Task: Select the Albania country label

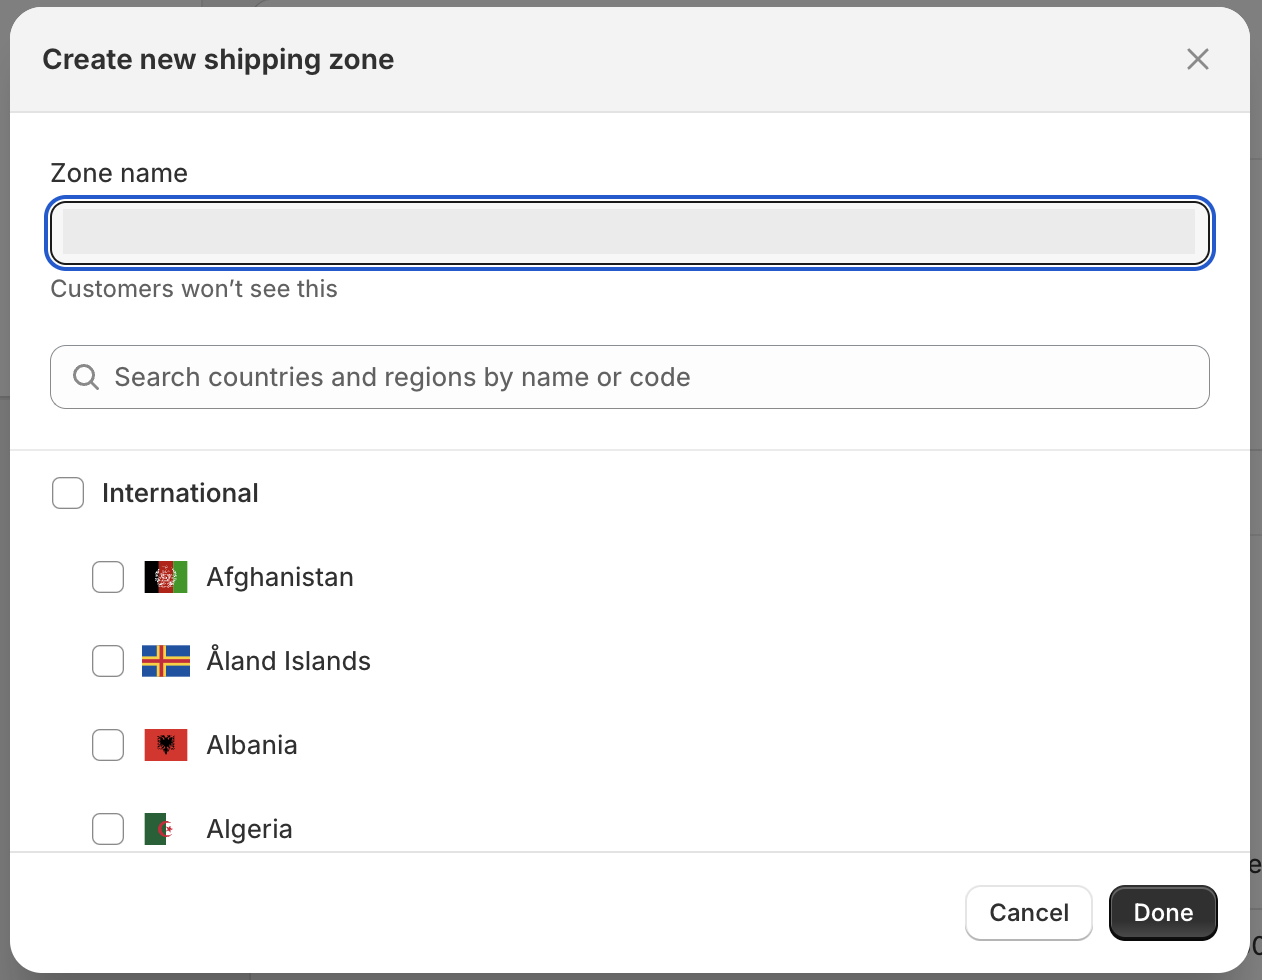Action: [x=252, y=745]
